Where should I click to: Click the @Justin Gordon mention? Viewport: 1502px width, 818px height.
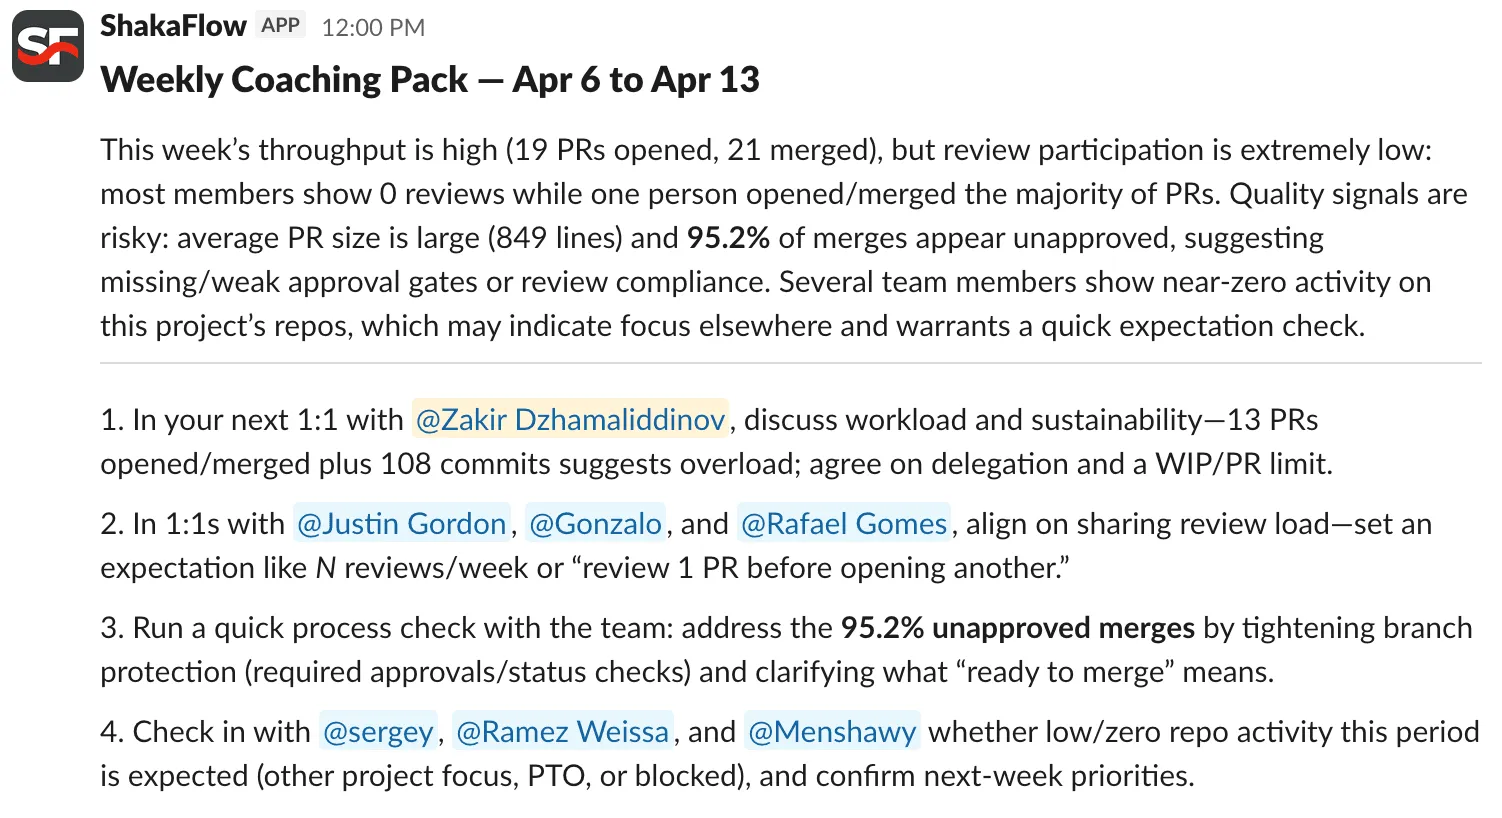(x=402, y=523)
